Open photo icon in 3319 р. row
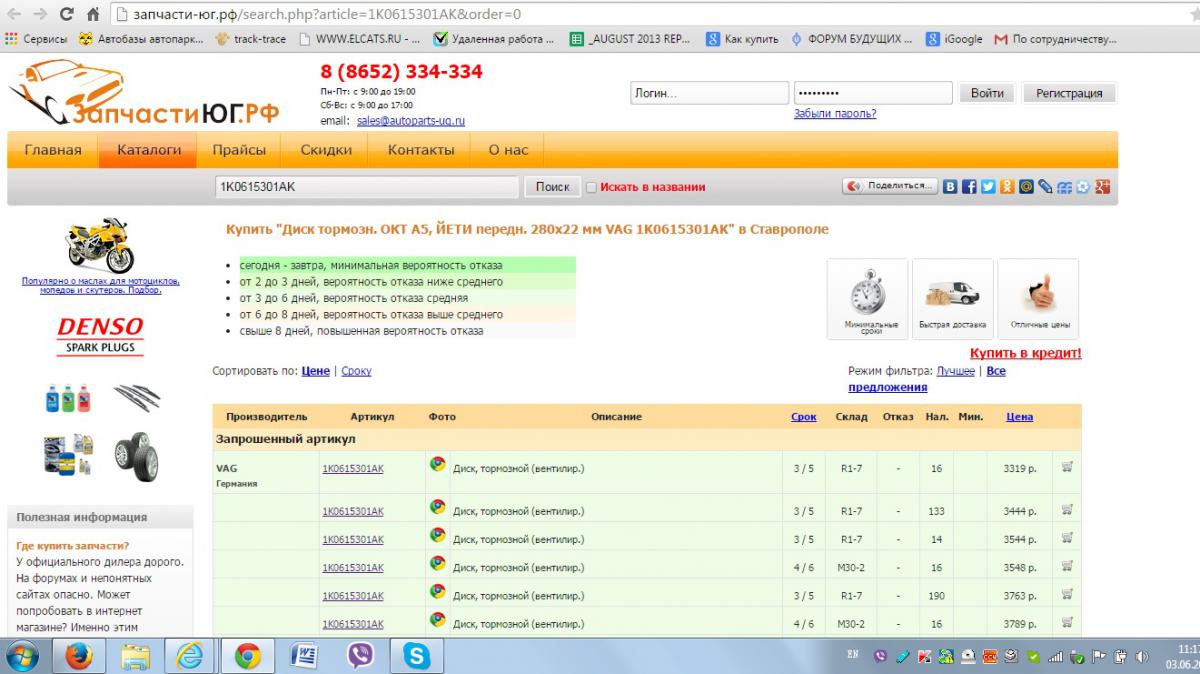Viewport: 1200px width, 674px height. [437, 463]
